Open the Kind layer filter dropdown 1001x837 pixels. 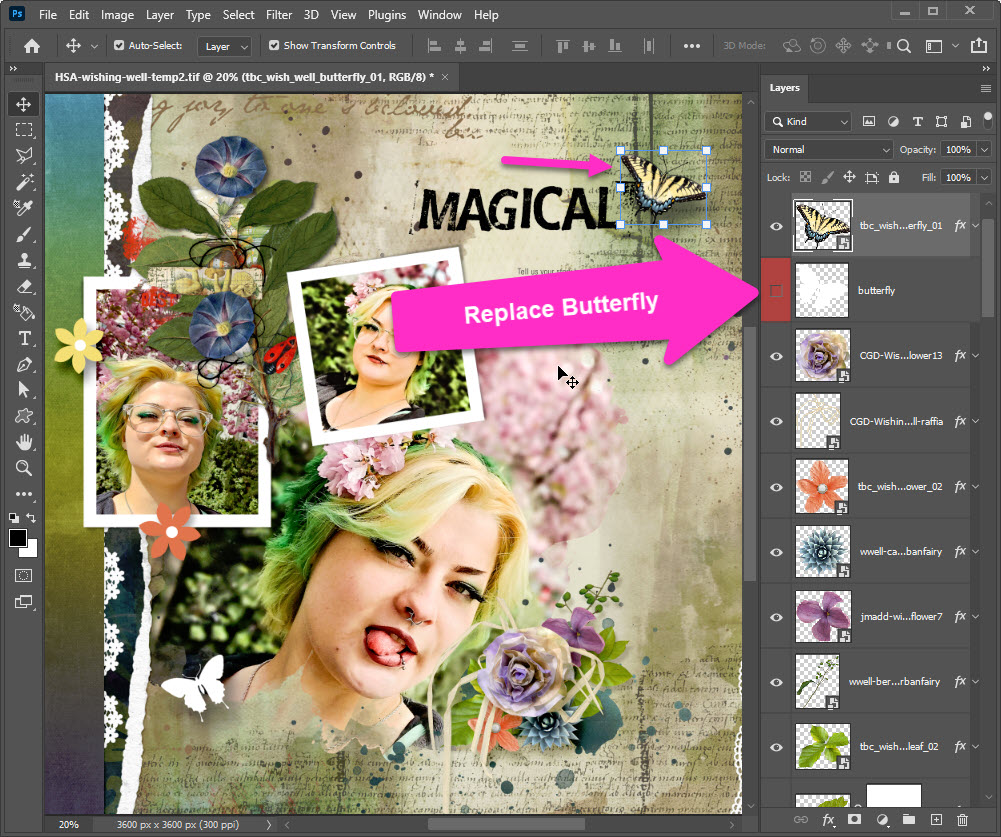point(808,122)
